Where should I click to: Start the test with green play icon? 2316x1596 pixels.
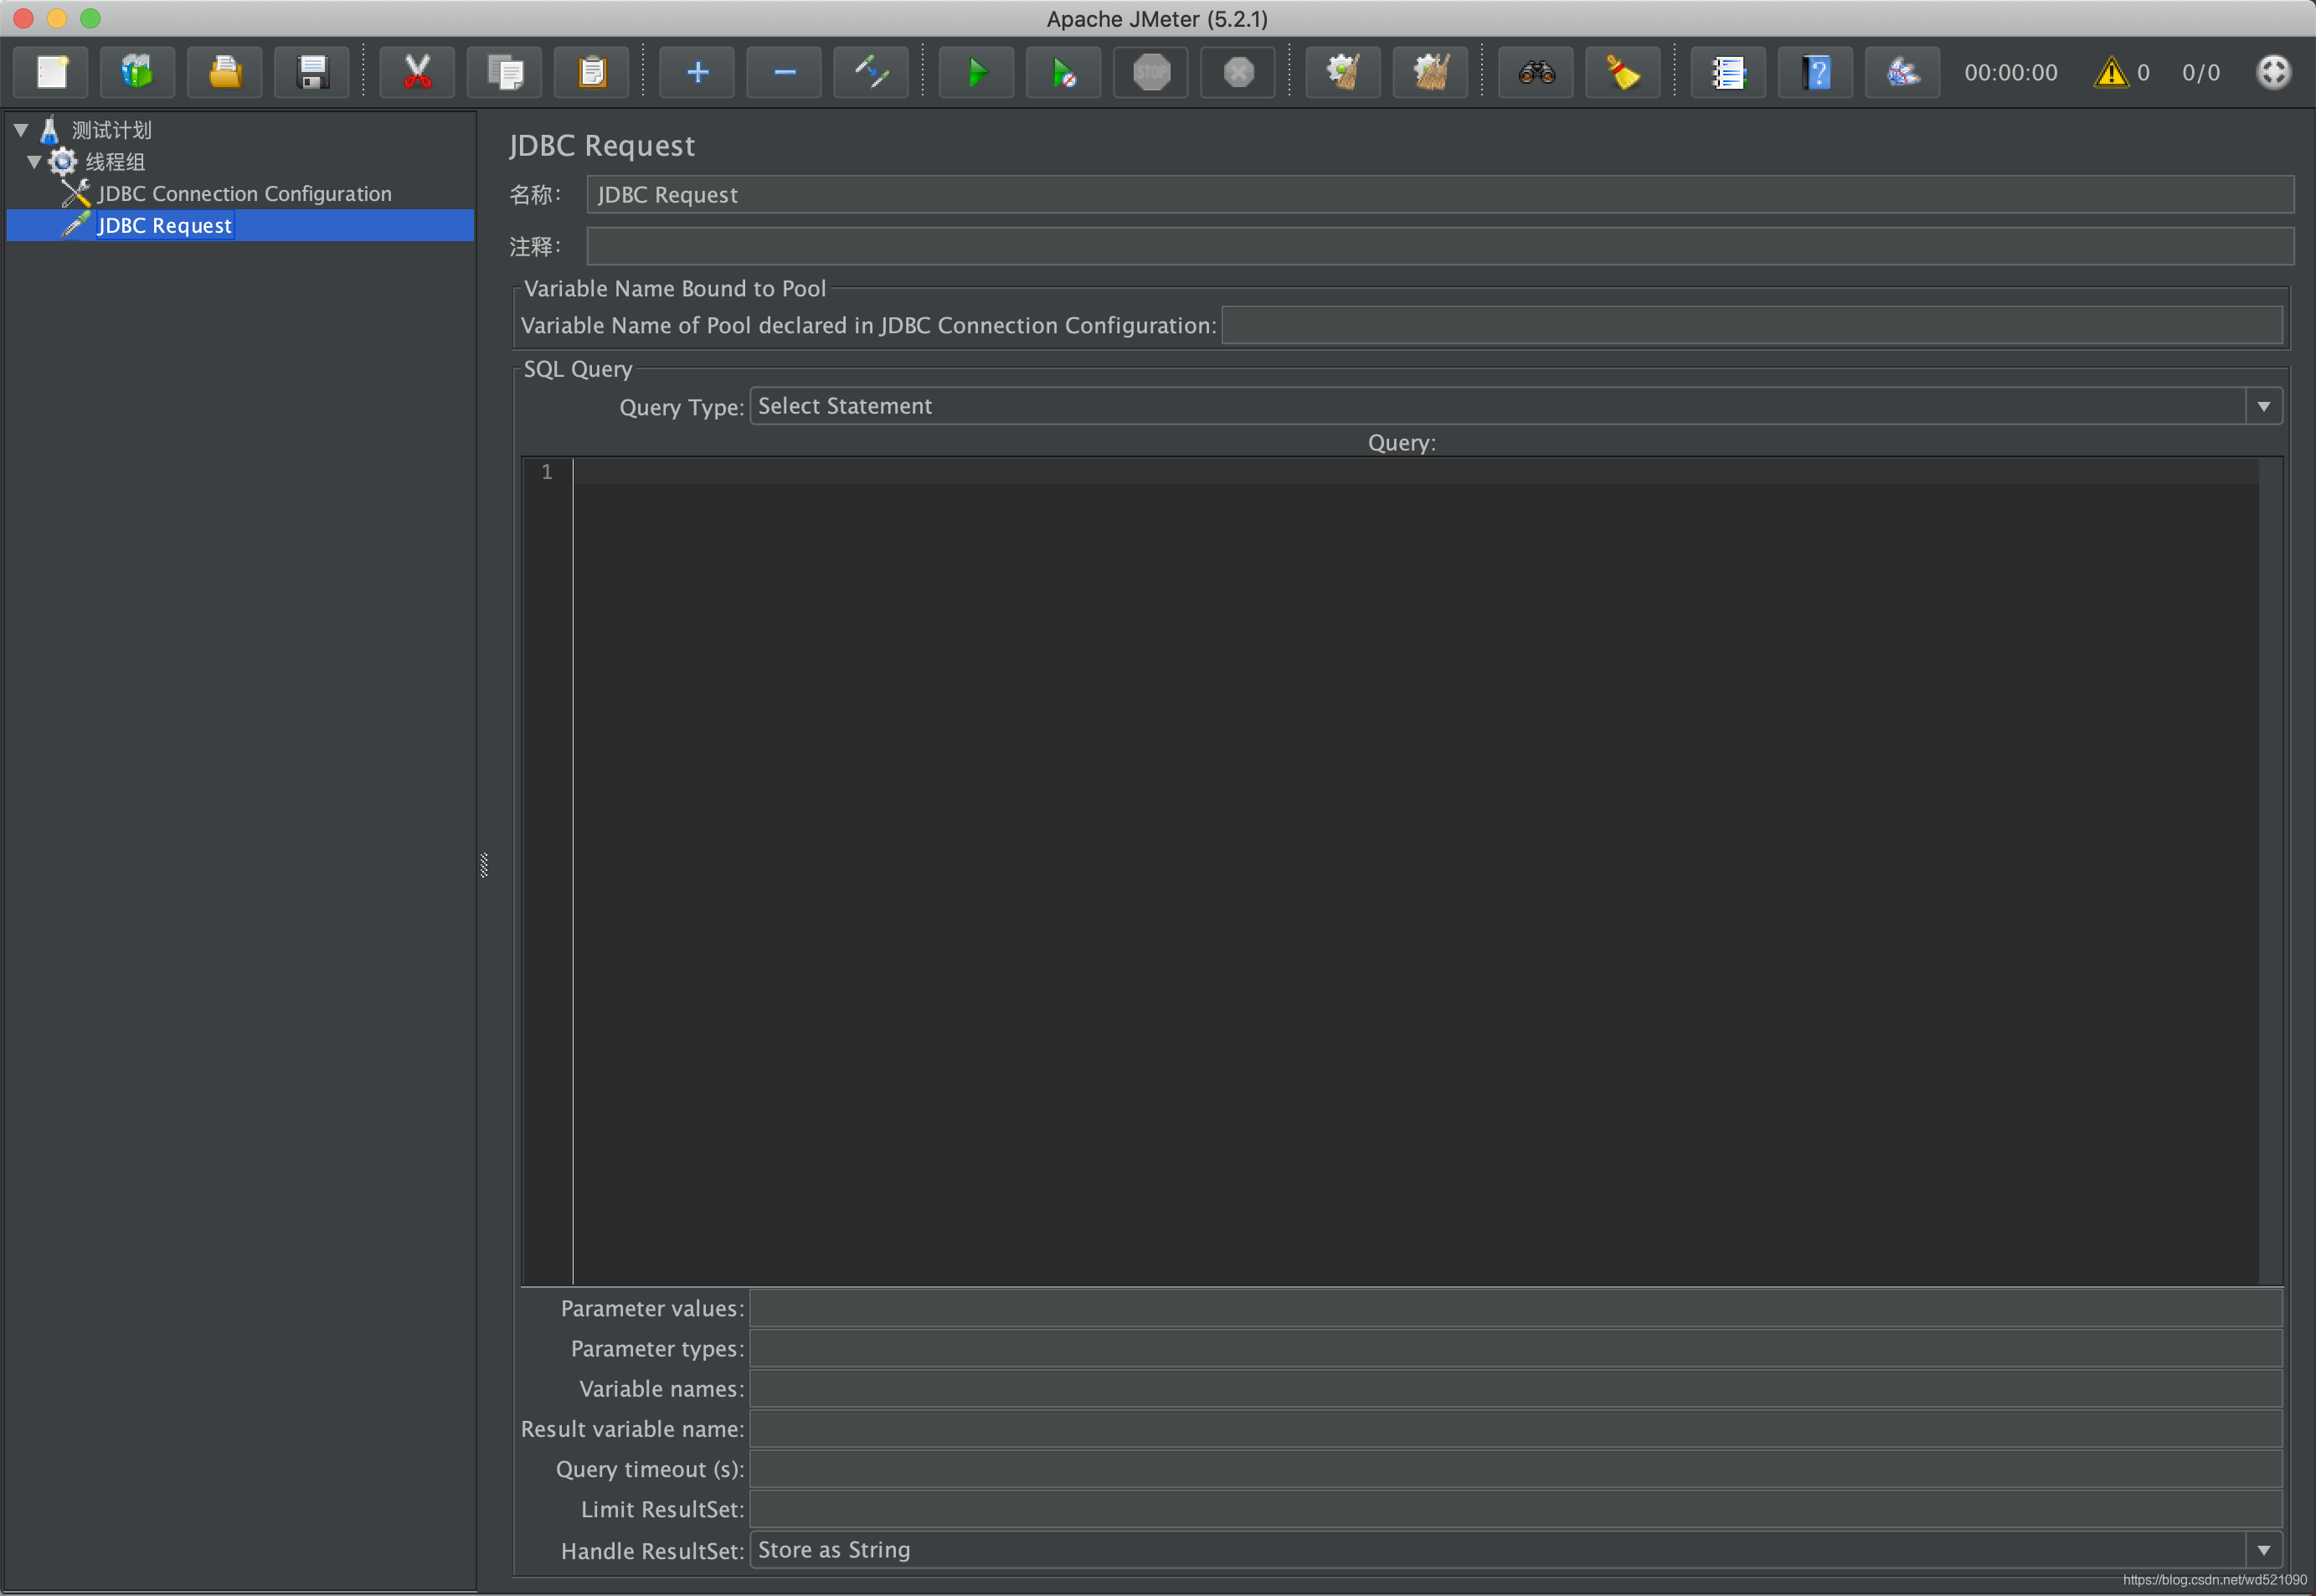coord(977,72)
